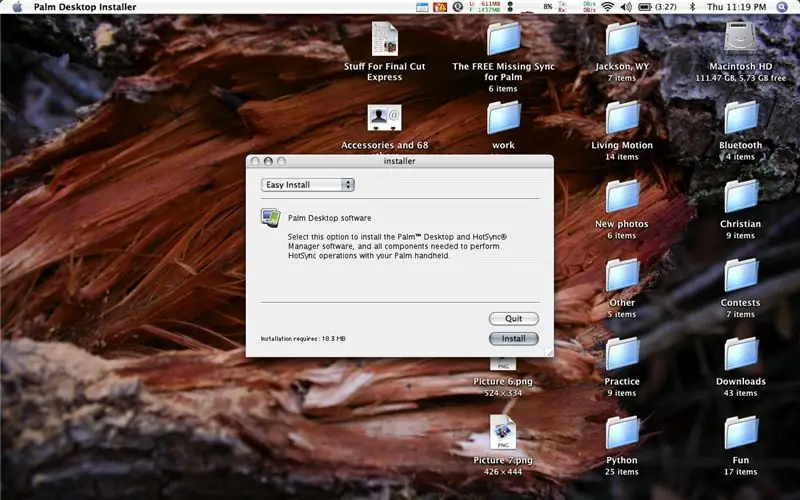Image resolution: width=800 pixels, height=500 pixels.
Task: Open the Easy Install dropdown
Action: [x=308, y=185]
